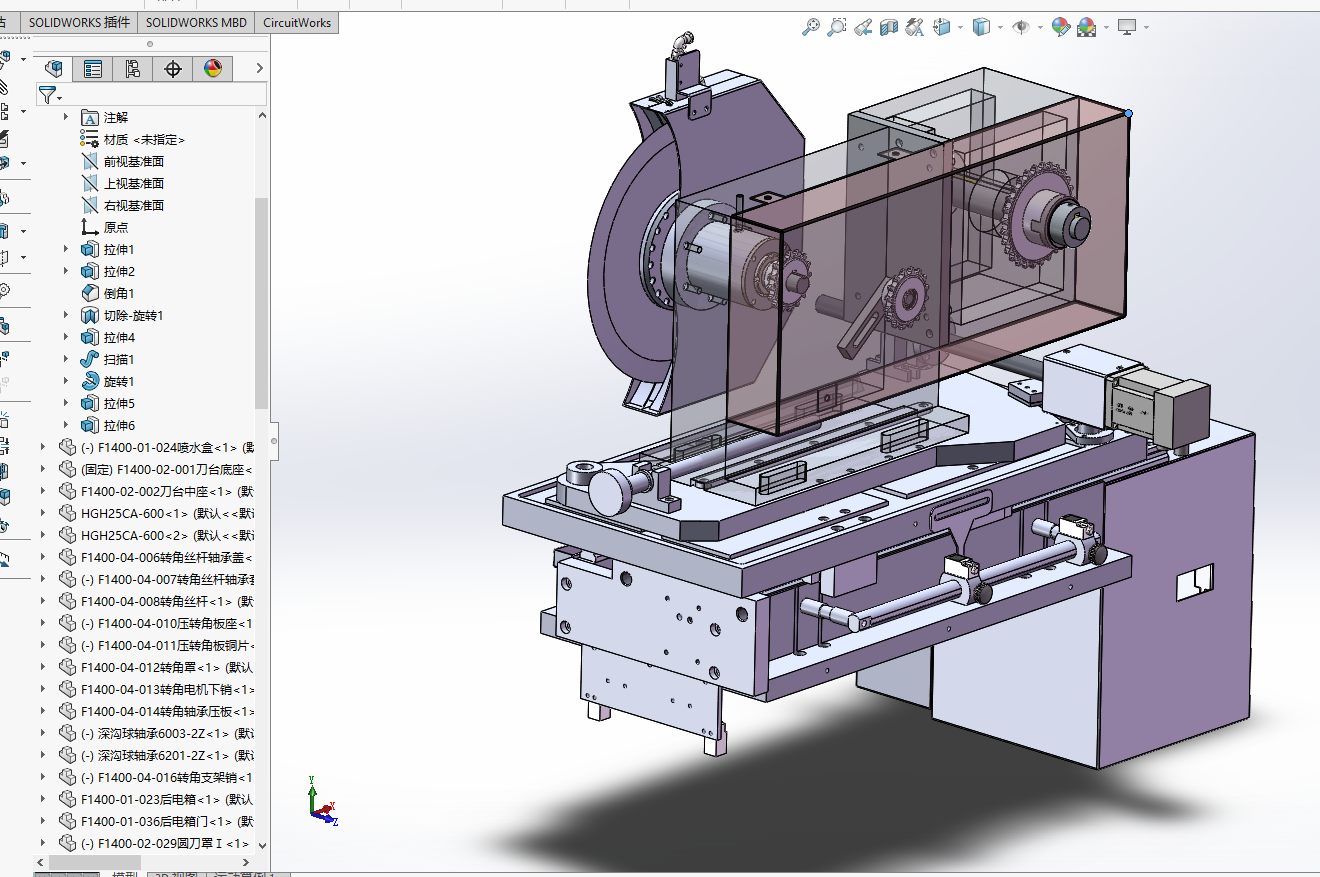The width and height of the screenshot is (1320, 877).
Task: Expand the 拉伸1 feature node
Action: [67, 250]
